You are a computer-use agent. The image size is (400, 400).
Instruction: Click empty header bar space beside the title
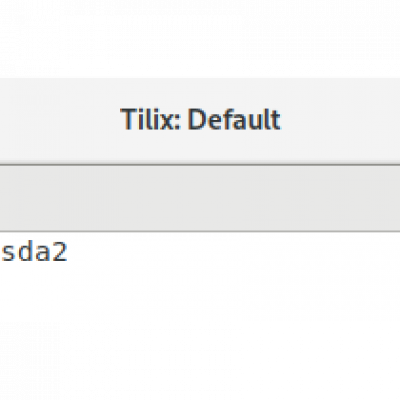pyautogui.click(x=340, y=120)
